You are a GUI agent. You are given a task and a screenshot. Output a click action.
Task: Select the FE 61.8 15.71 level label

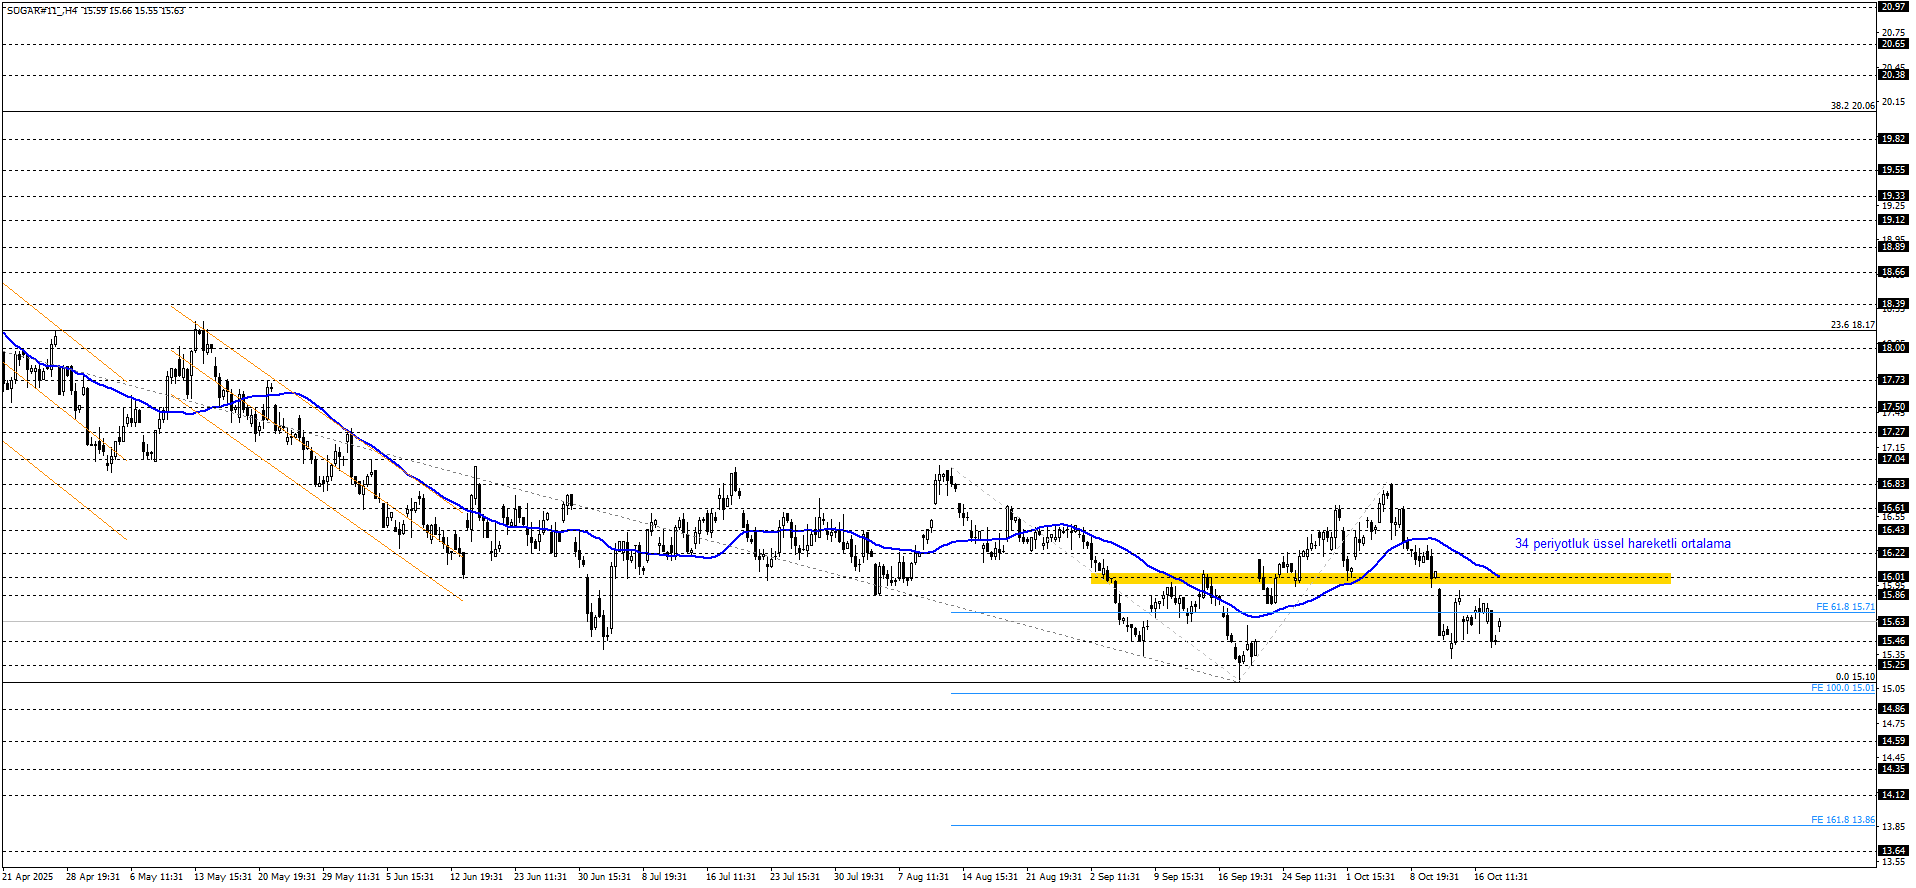[1844, 607]
